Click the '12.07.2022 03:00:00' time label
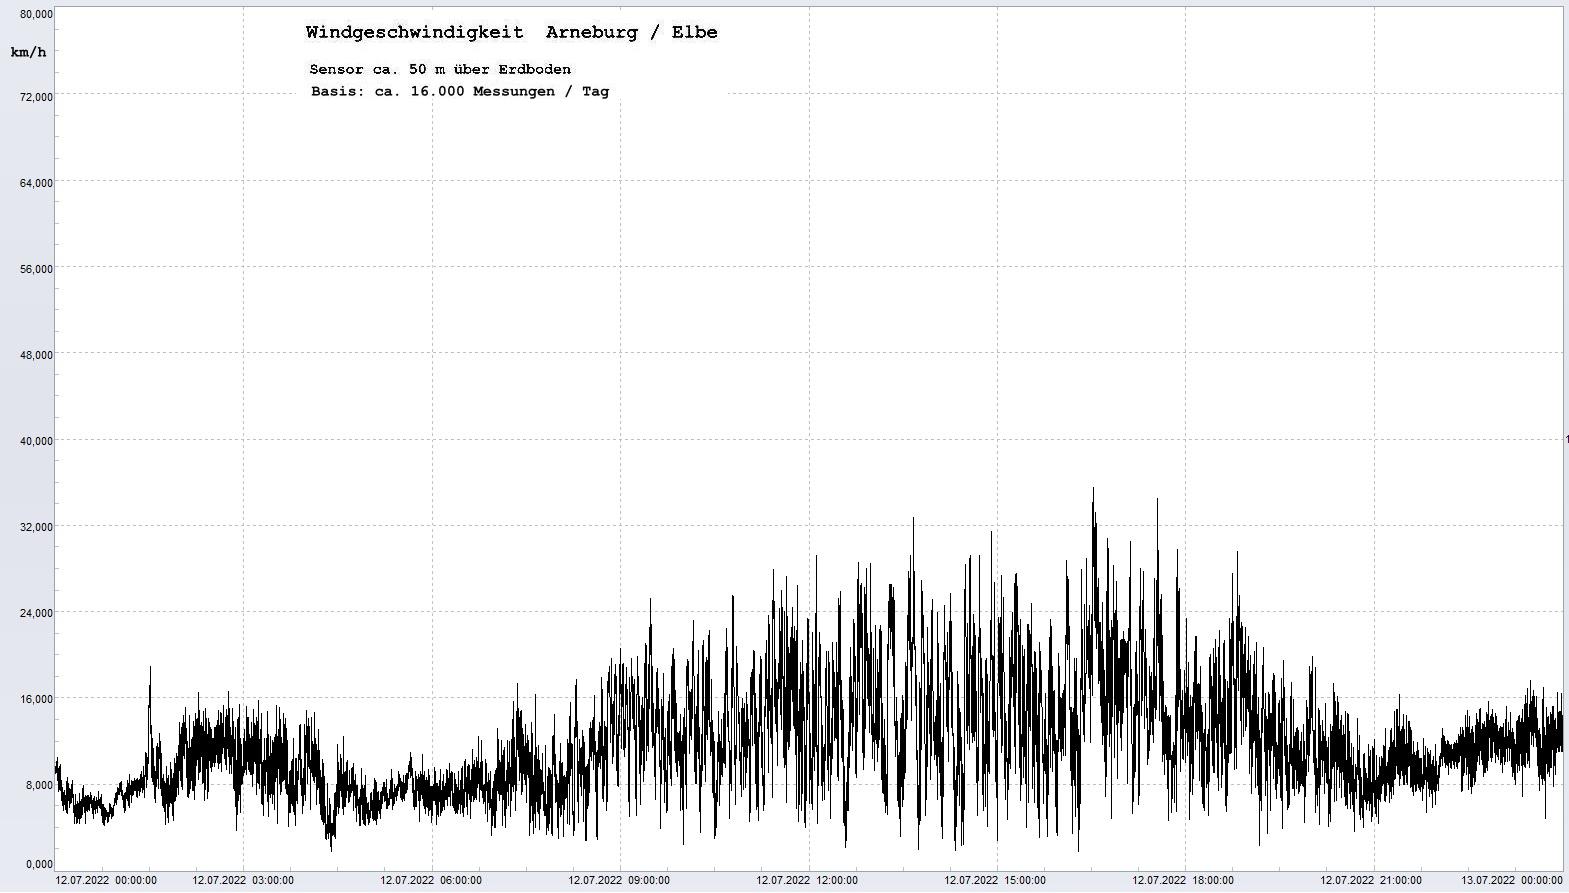 [x=243, y=881]
